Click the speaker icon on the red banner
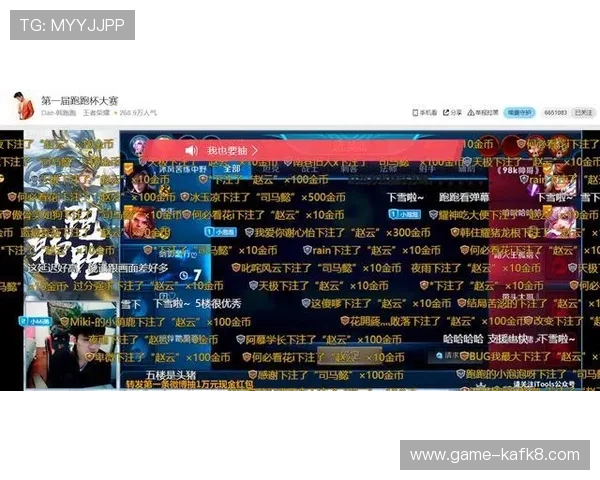This screenshot has width=600, height=480. [191, 150]
